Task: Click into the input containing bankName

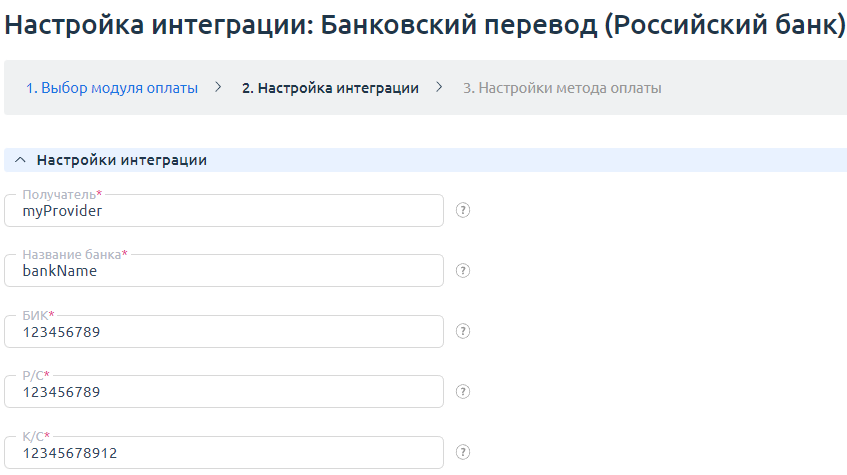Action: pos(224,271)
